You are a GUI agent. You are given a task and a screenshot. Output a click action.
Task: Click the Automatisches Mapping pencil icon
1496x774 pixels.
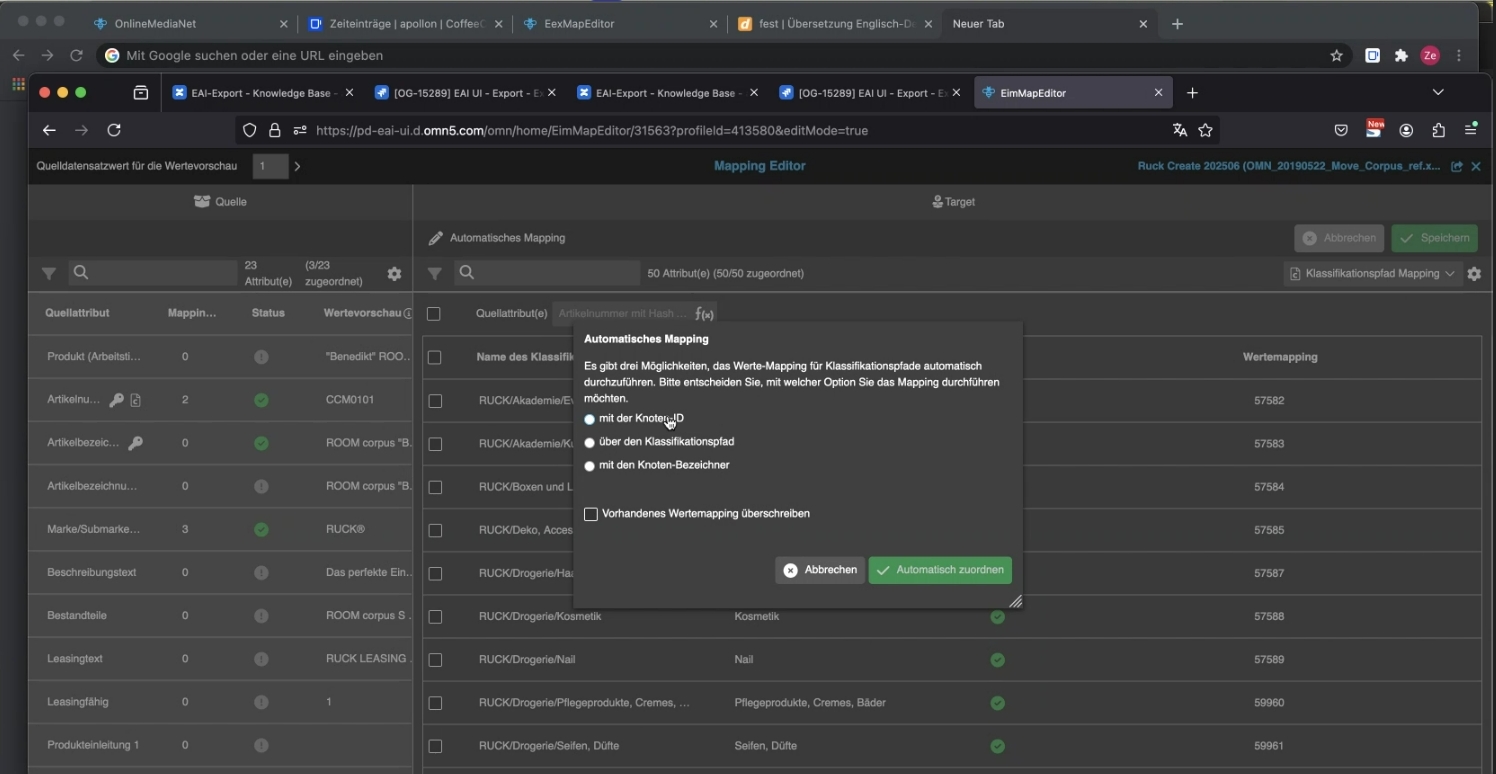pyautogui.click(x=435, y=238)
